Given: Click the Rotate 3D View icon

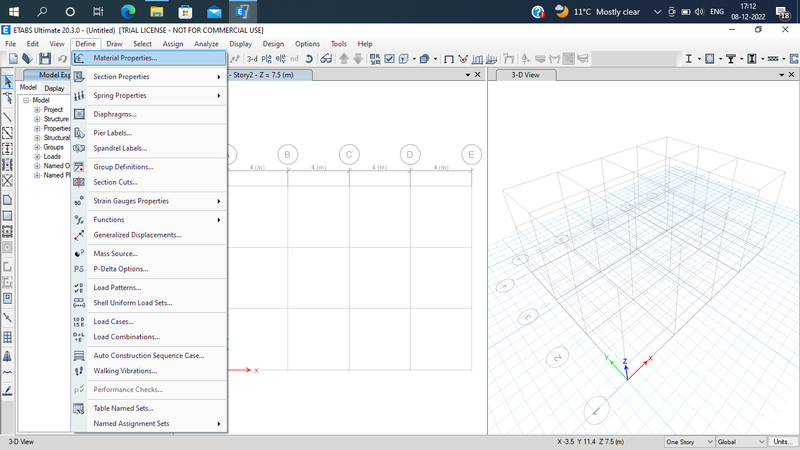Looking at the screenshot, I should click(x=309, y=59).
